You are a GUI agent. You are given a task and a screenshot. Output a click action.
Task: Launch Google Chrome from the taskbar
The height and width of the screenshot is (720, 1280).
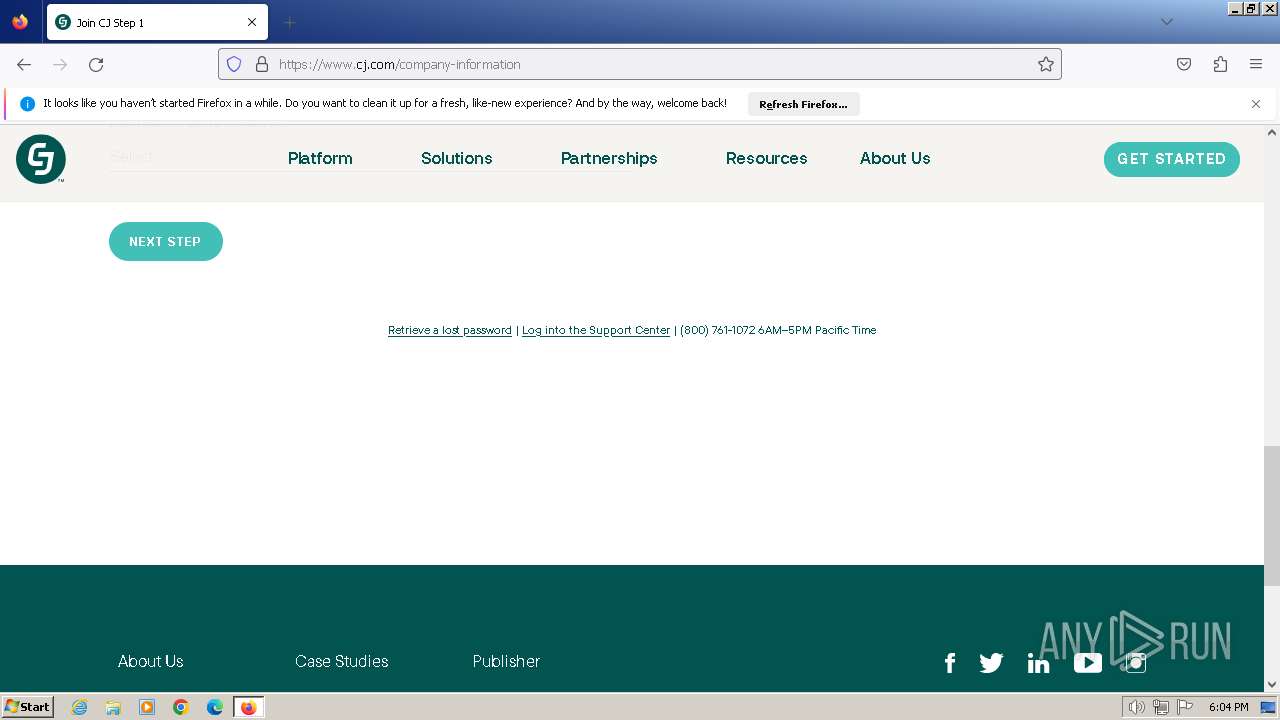(181, 707)
